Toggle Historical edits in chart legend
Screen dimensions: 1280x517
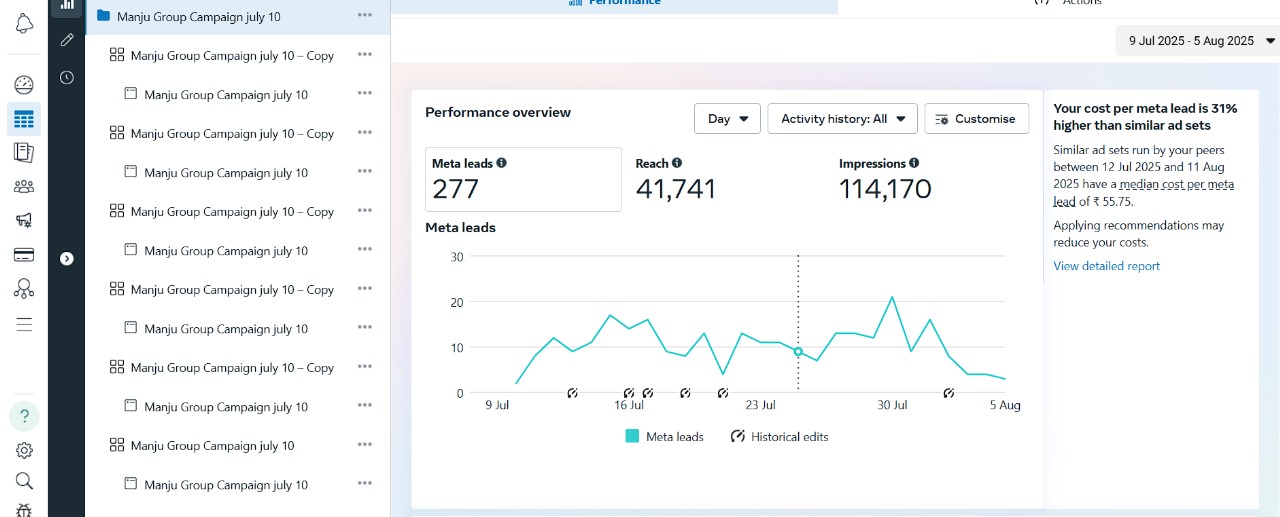click(779, 437)
